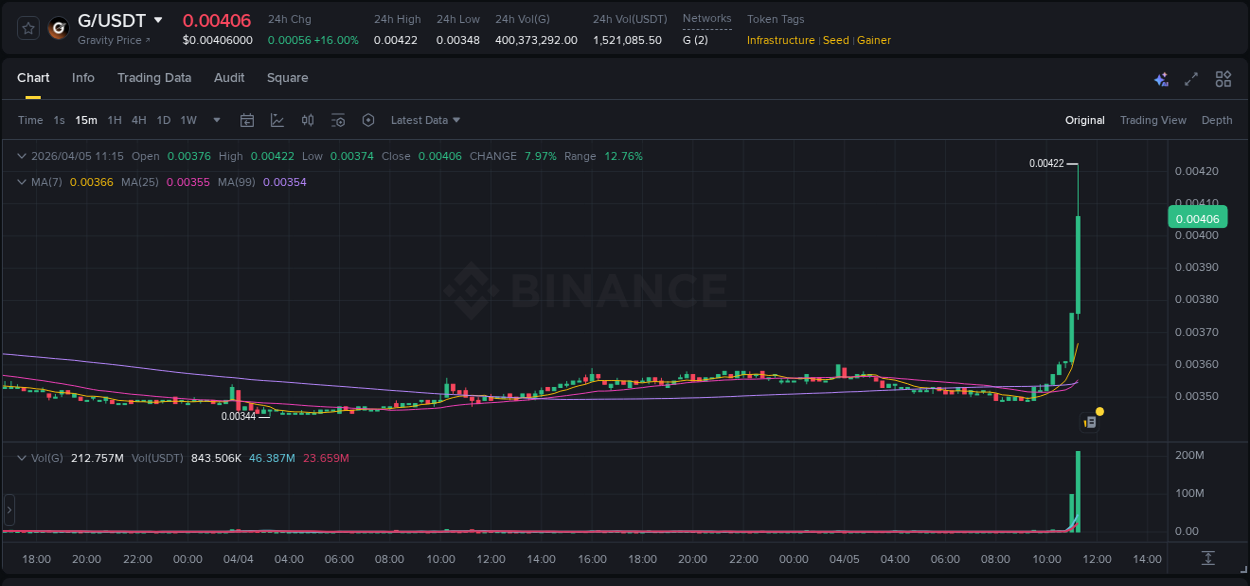
Task: Open the Infrastructure token tag link
Action: 779,40
